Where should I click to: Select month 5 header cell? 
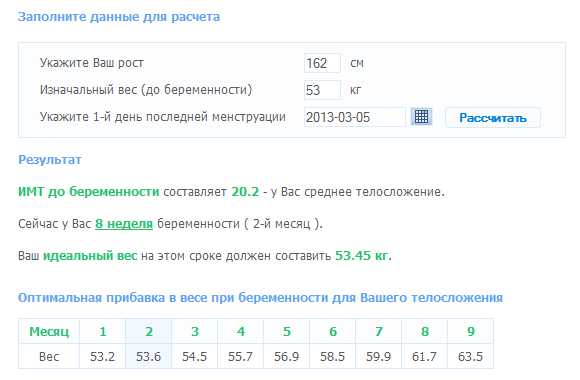pos(286,331)
